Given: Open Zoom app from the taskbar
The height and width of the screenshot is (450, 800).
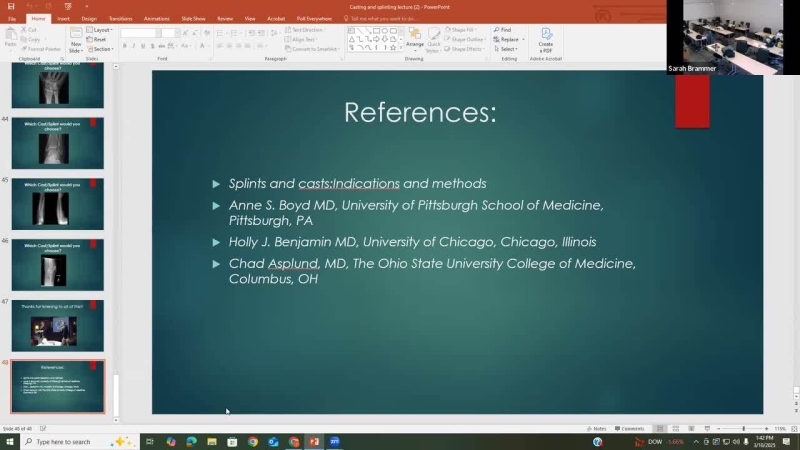Looking at the screenshot, I should pyautogui.click(x=335, y=441).
